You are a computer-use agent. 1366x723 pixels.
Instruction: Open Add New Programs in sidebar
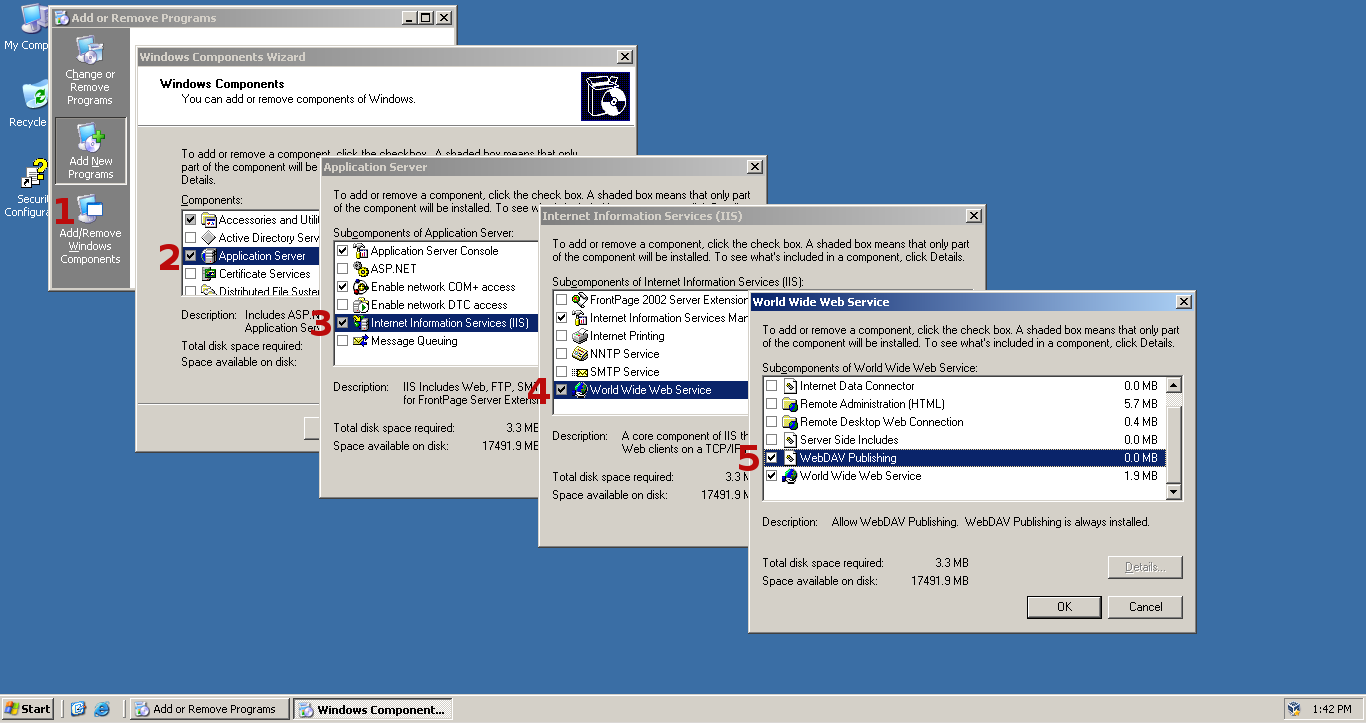[x=91, y=151]
